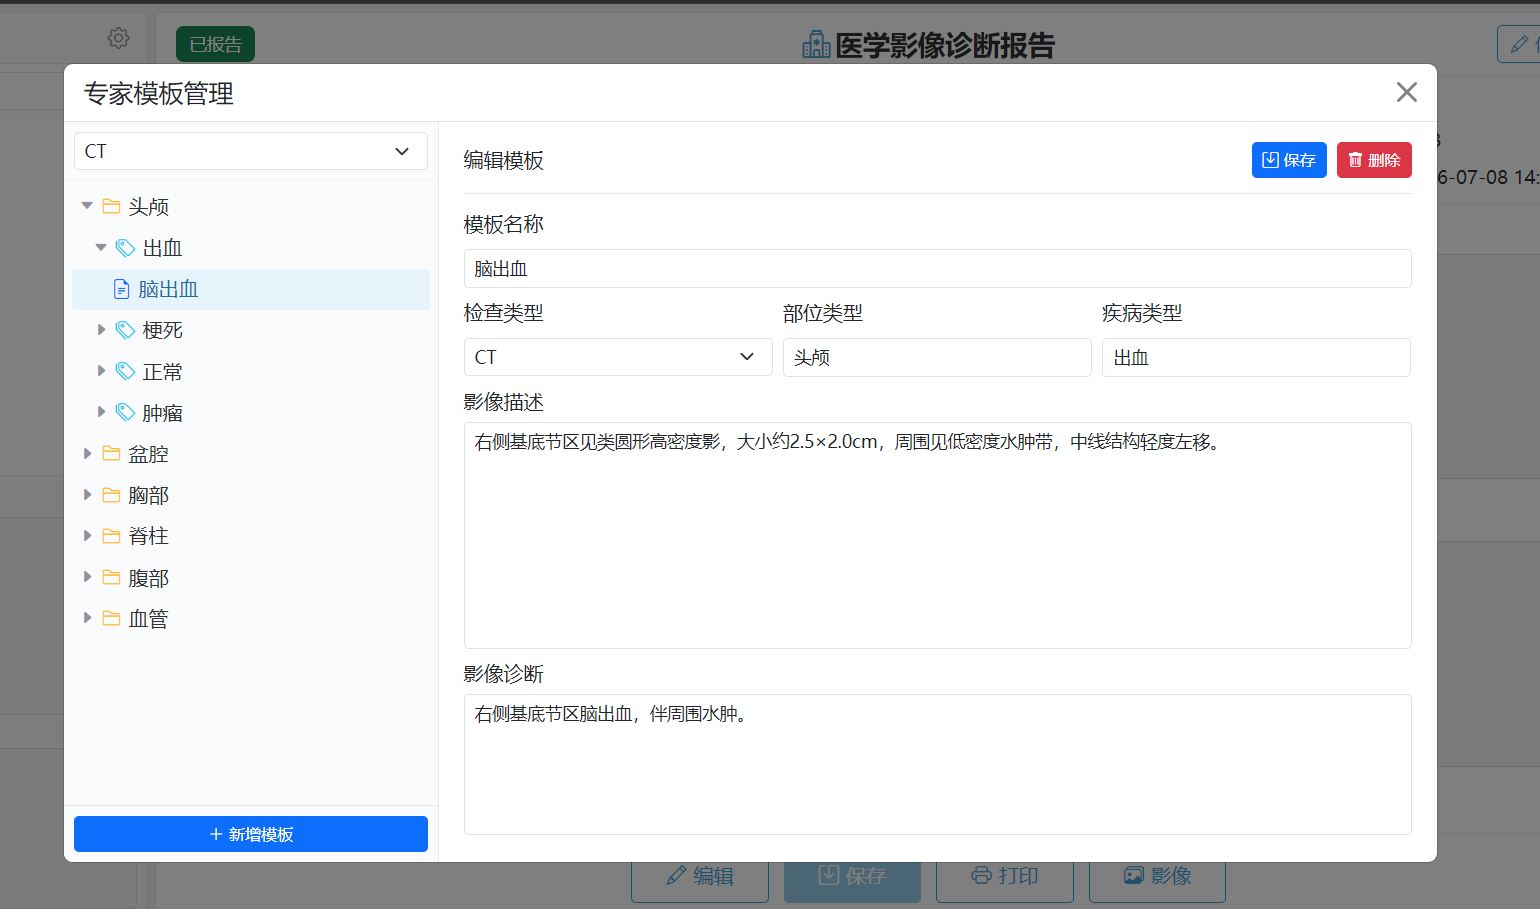1540x909 pixels.
Task: Expand the 脊柱 folder node
Action: (x=87, y=536)
